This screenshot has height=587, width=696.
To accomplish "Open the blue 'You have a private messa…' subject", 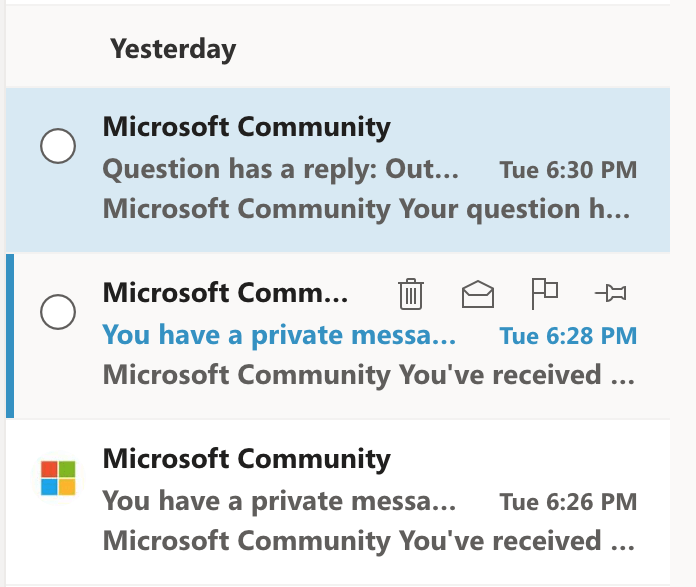I will [279, 335].
